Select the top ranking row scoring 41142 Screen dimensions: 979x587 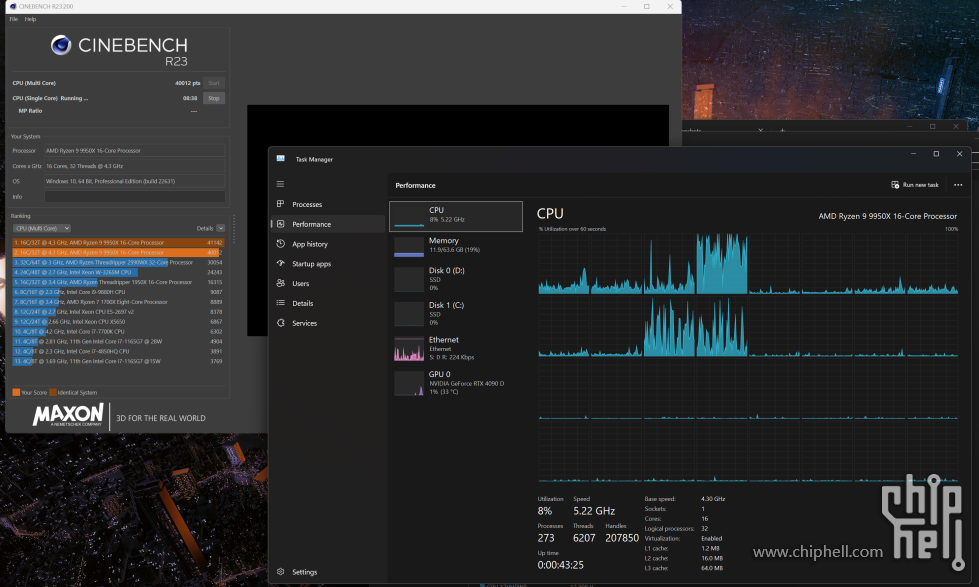coord(117,242)
